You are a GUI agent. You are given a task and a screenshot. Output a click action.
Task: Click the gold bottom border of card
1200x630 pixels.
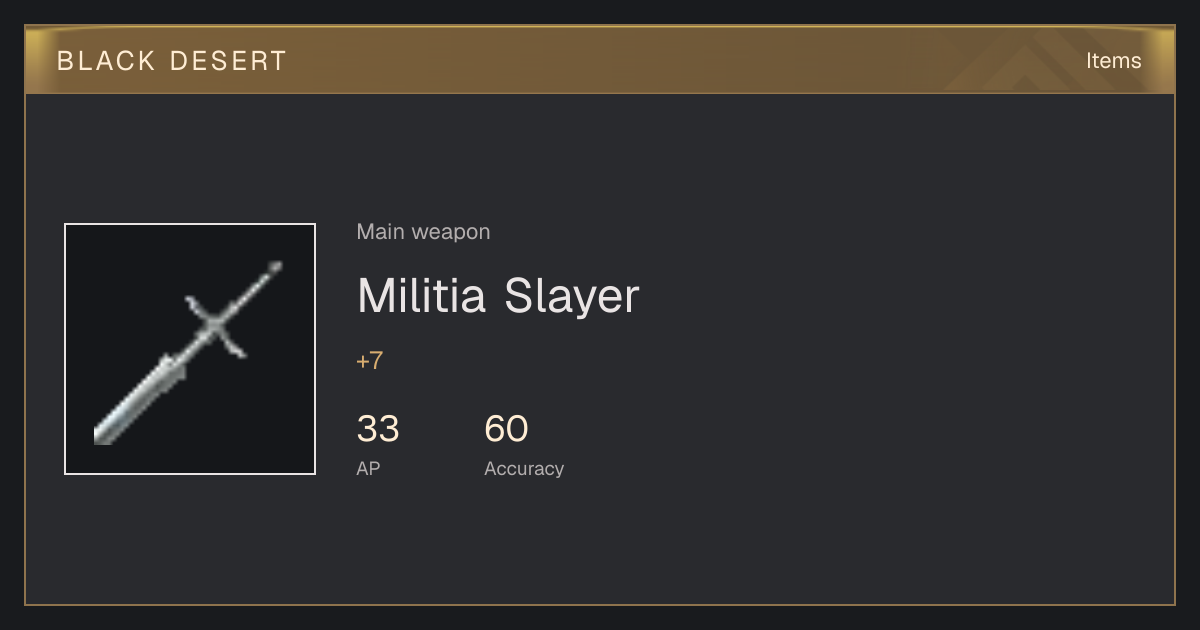[x=600, y=604]
